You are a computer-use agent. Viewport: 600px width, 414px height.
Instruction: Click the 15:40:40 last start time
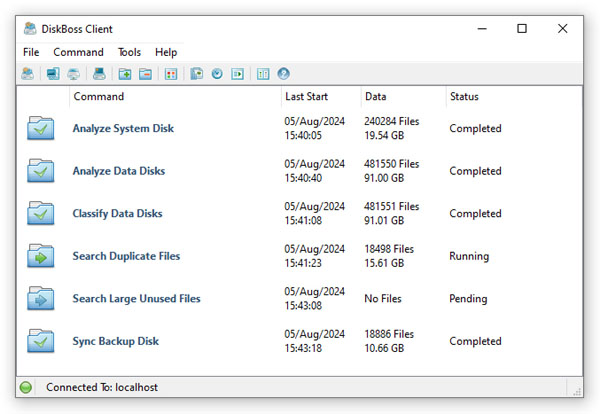(303, 178)
